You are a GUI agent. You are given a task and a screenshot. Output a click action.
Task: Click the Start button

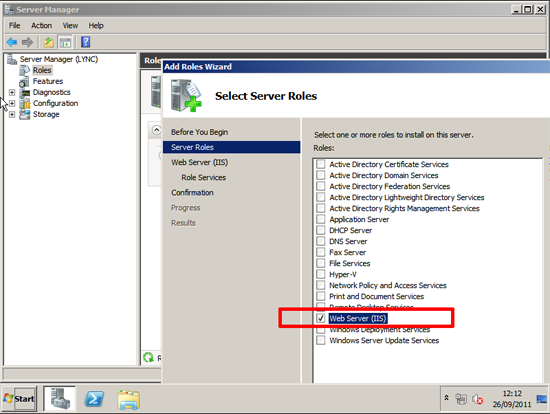[x=19, y=399]
